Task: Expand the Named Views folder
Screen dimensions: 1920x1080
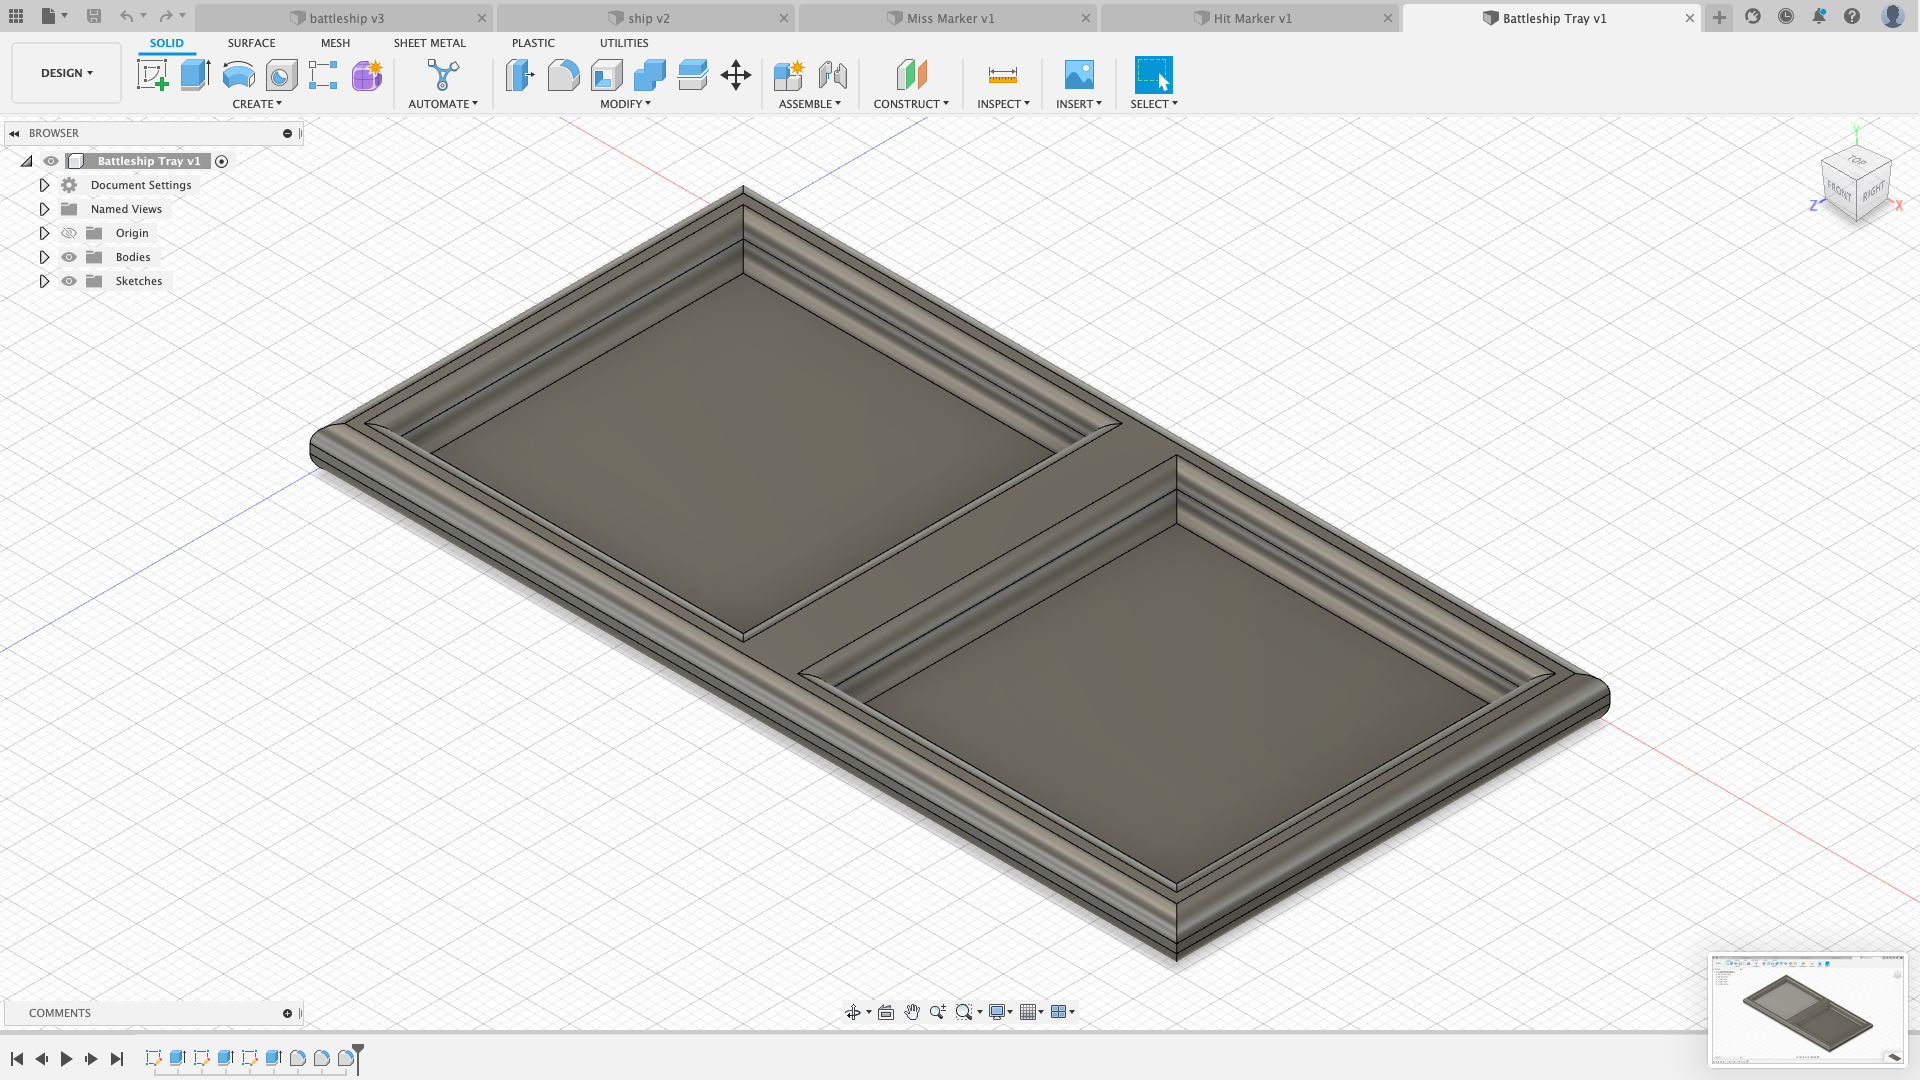Action: (x=44, y=208)
